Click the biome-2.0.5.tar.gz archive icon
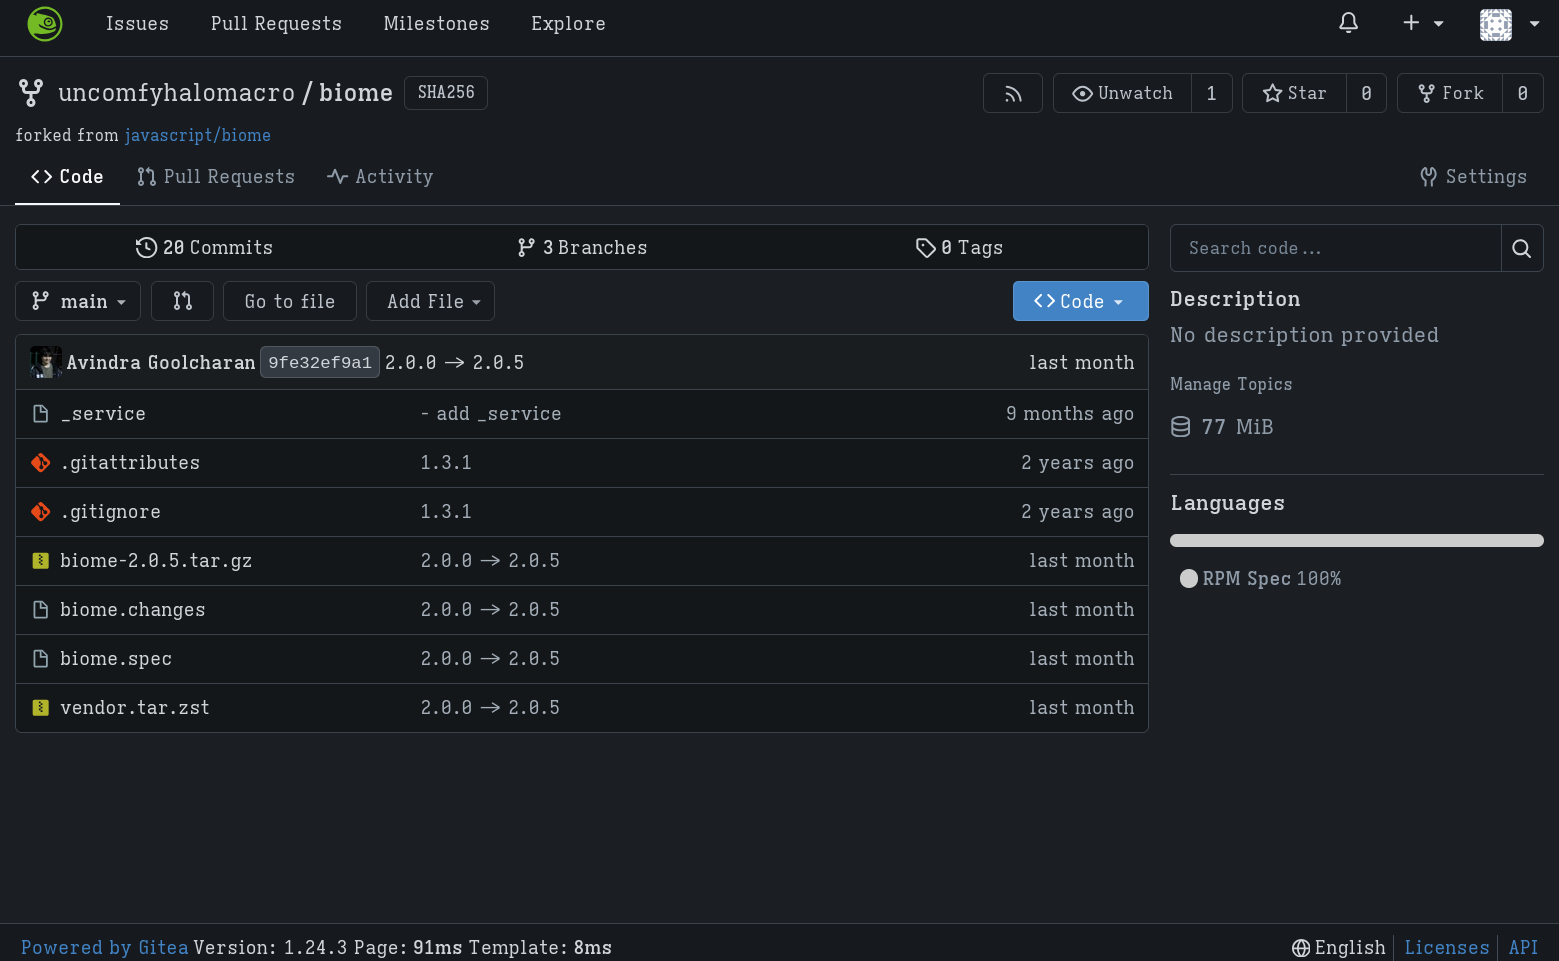The height and width of the screenshot is (961, 1559). coord(41,561)
